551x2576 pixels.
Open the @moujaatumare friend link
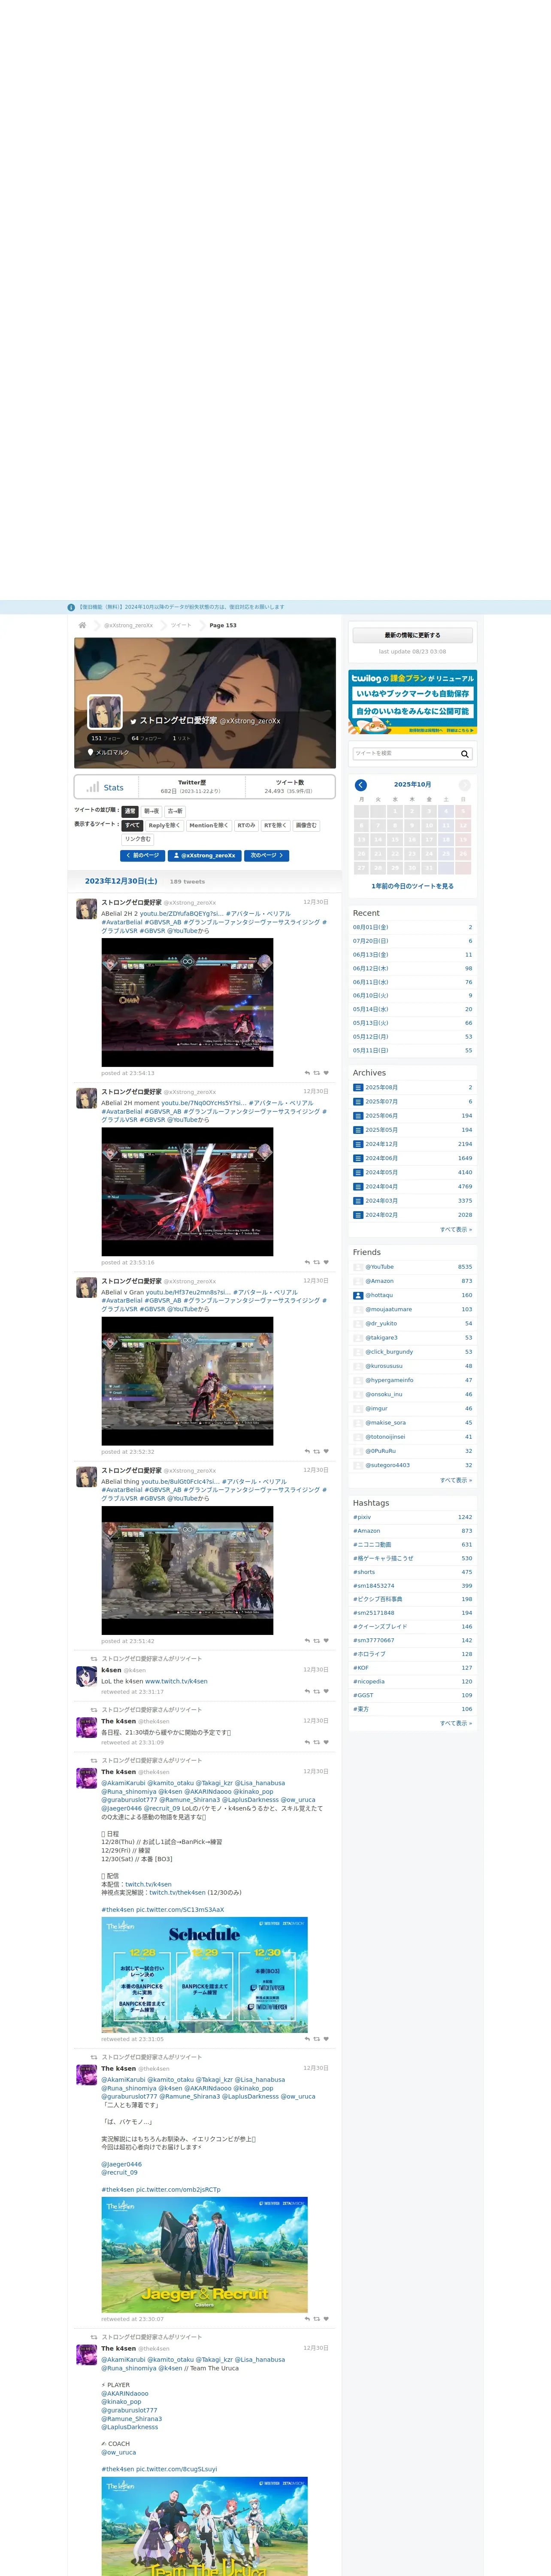388,1309
